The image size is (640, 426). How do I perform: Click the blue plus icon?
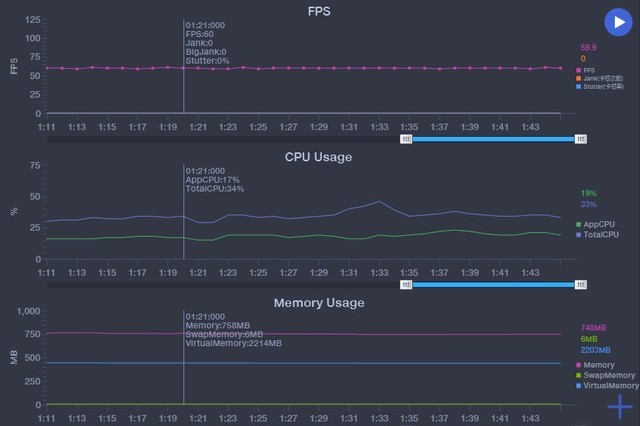tap(620, 406)
